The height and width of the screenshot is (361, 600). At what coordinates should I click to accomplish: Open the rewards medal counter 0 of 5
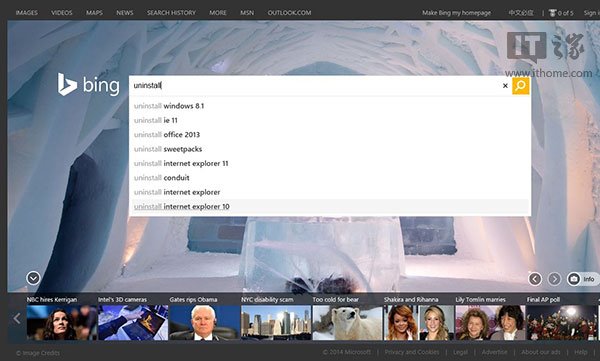[x=561, y=13]
